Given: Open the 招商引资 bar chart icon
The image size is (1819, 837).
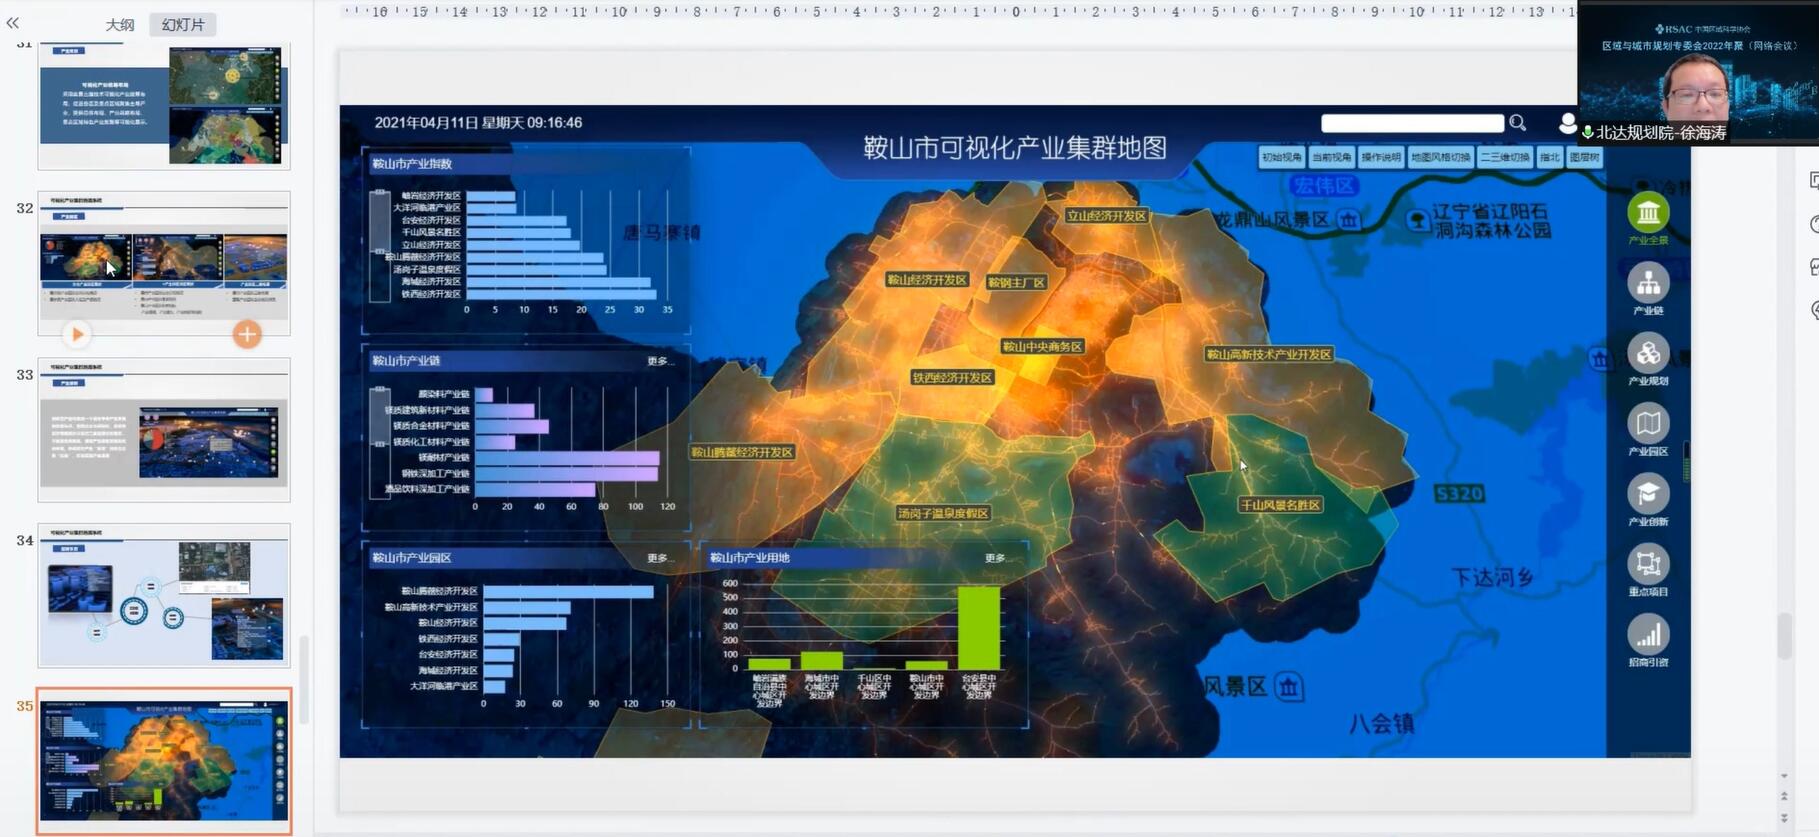Looking at the screenshot, I should (x=1648, y=635).
